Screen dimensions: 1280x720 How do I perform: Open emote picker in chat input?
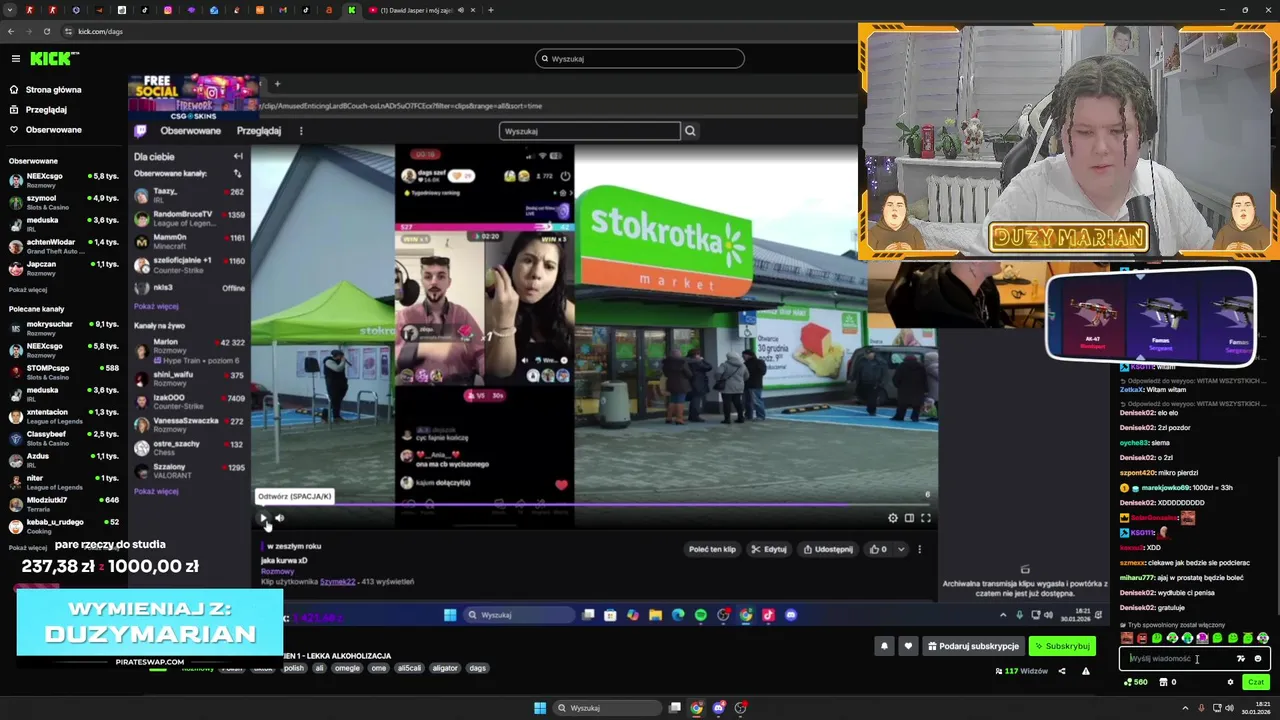point(1258,658)
